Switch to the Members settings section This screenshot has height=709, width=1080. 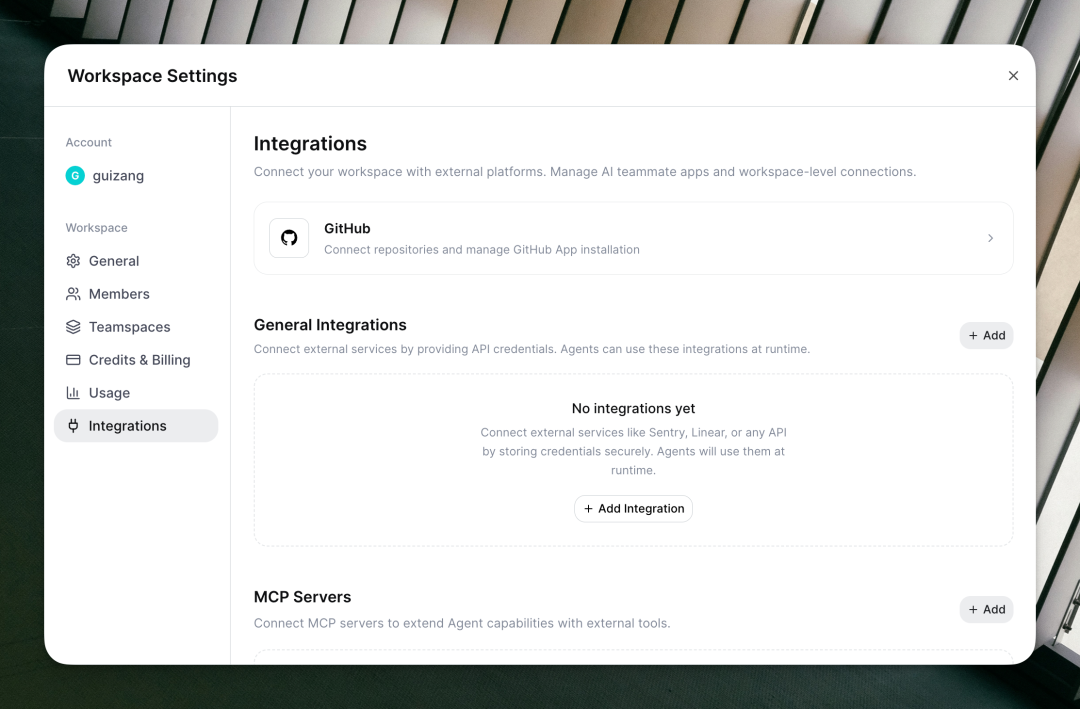[x=118, y=294]
